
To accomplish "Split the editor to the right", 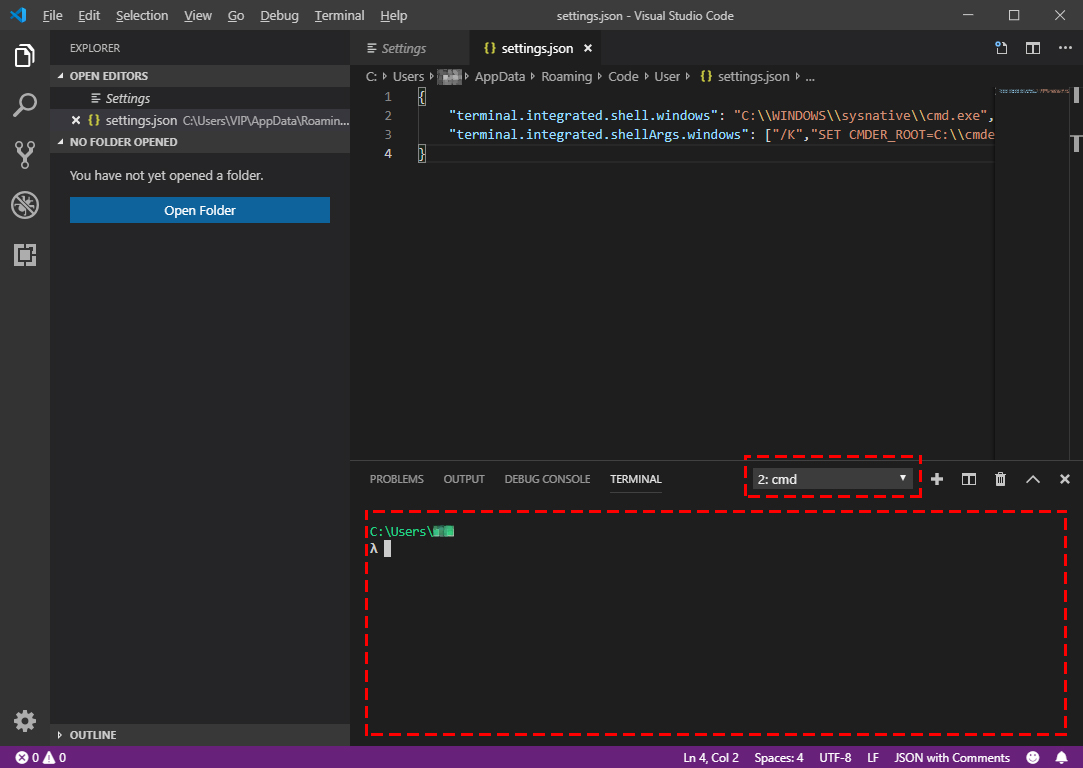I will tap(1033, 48).
